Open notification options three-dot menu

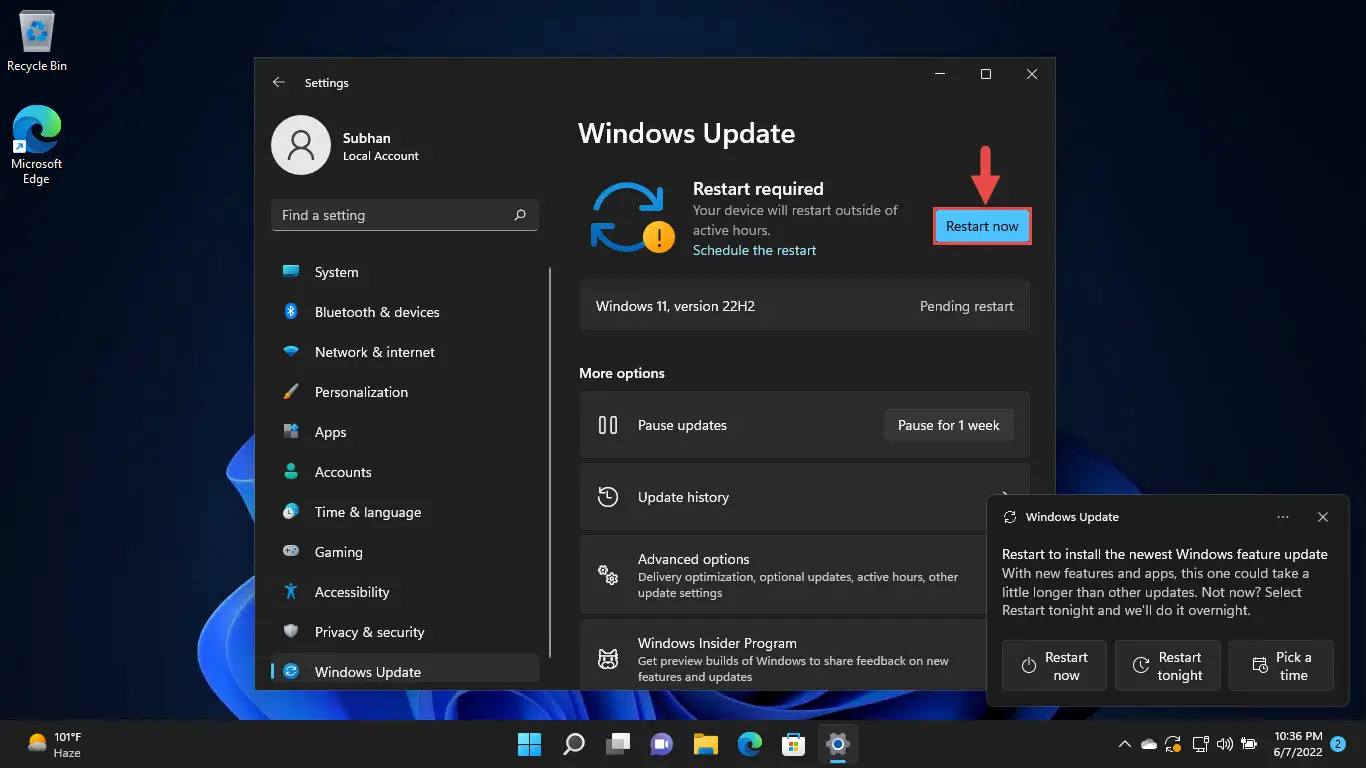tap(1283, 517)
